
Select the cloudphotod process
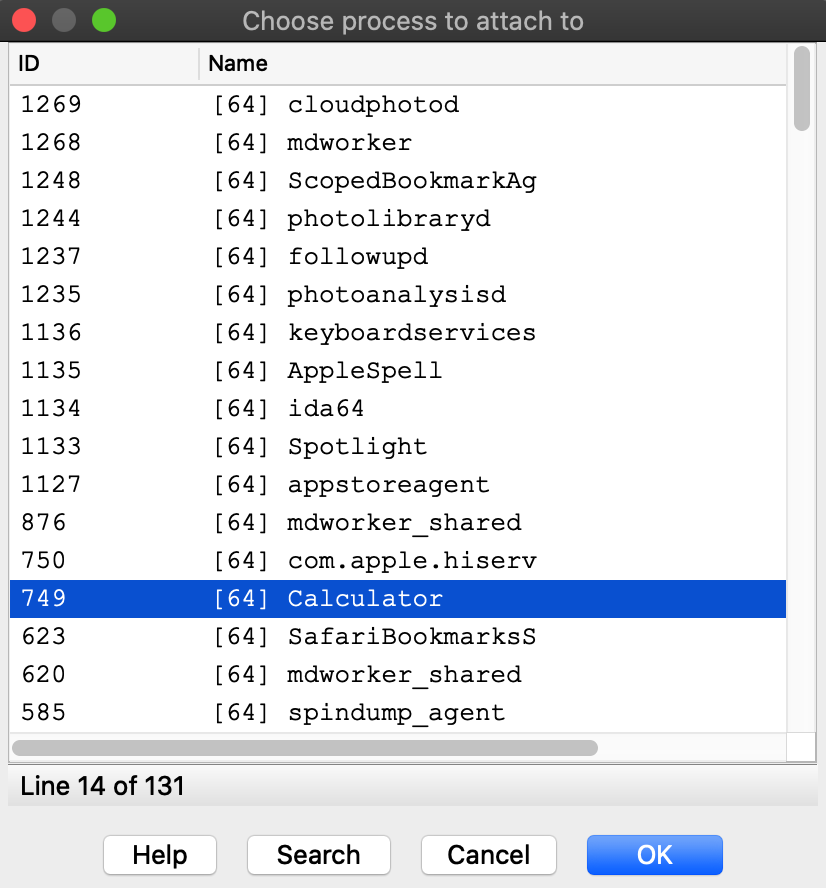pos(373,105)
